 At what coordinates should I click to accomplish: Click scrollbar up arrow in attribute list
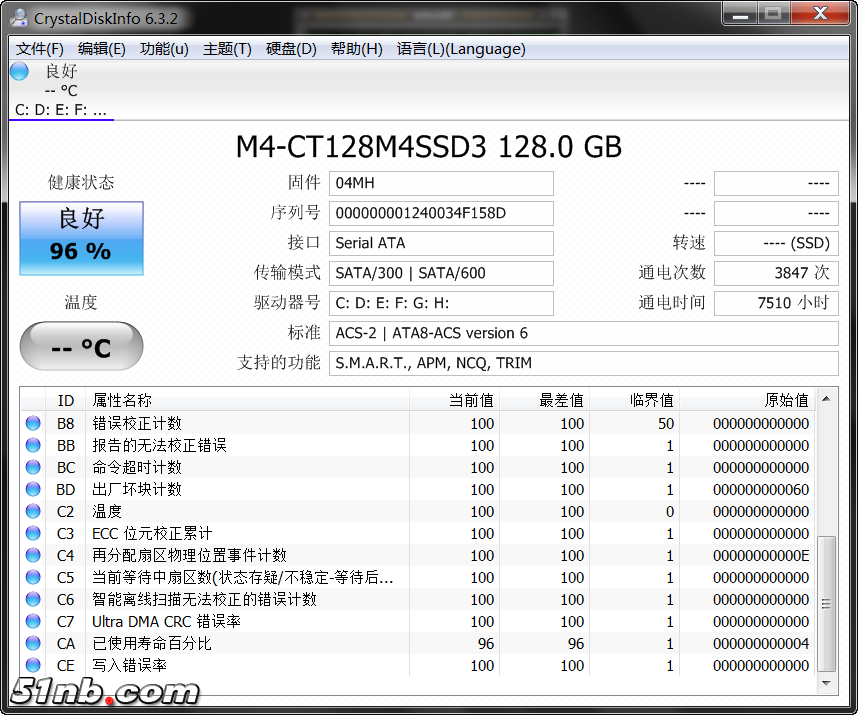point(827,400)
